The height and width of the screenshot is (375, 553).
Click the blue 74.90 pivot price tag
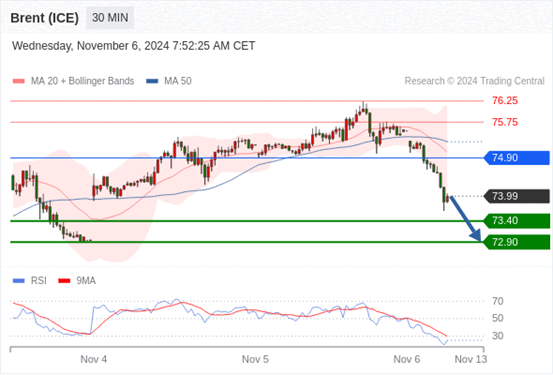pos(517,158)
